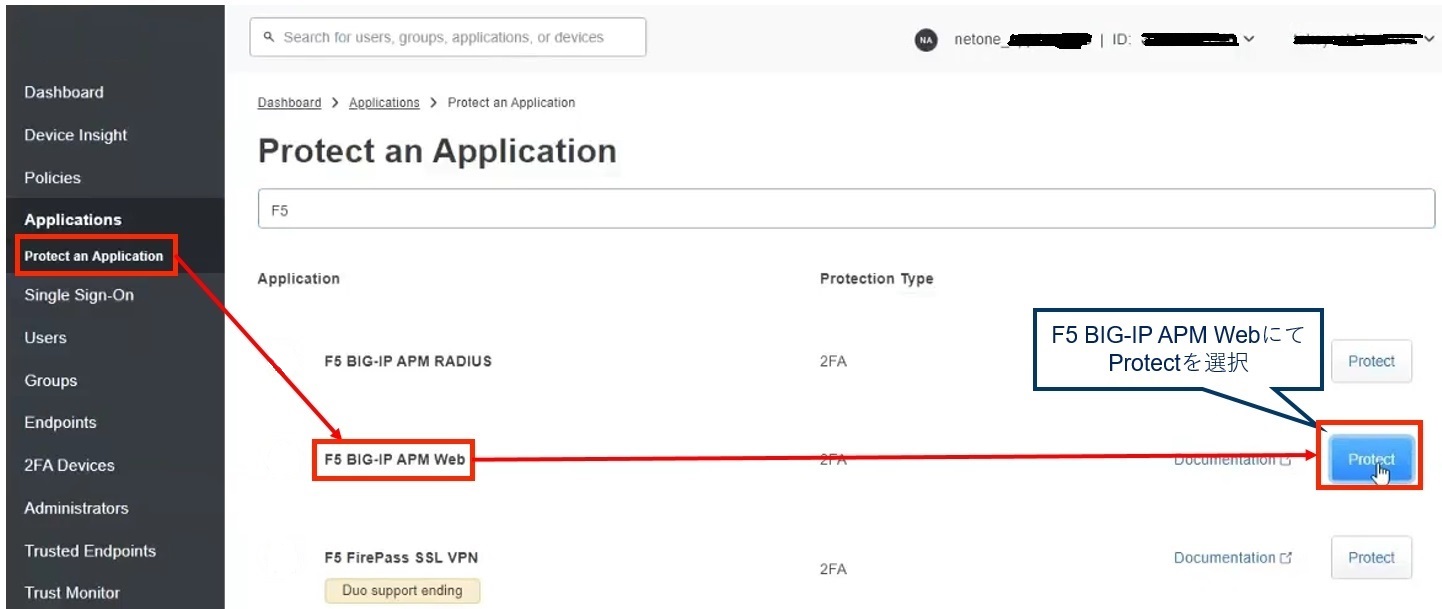Select Applications in the sidebar
Screen dimensions: 1442x609
[73, 220]
